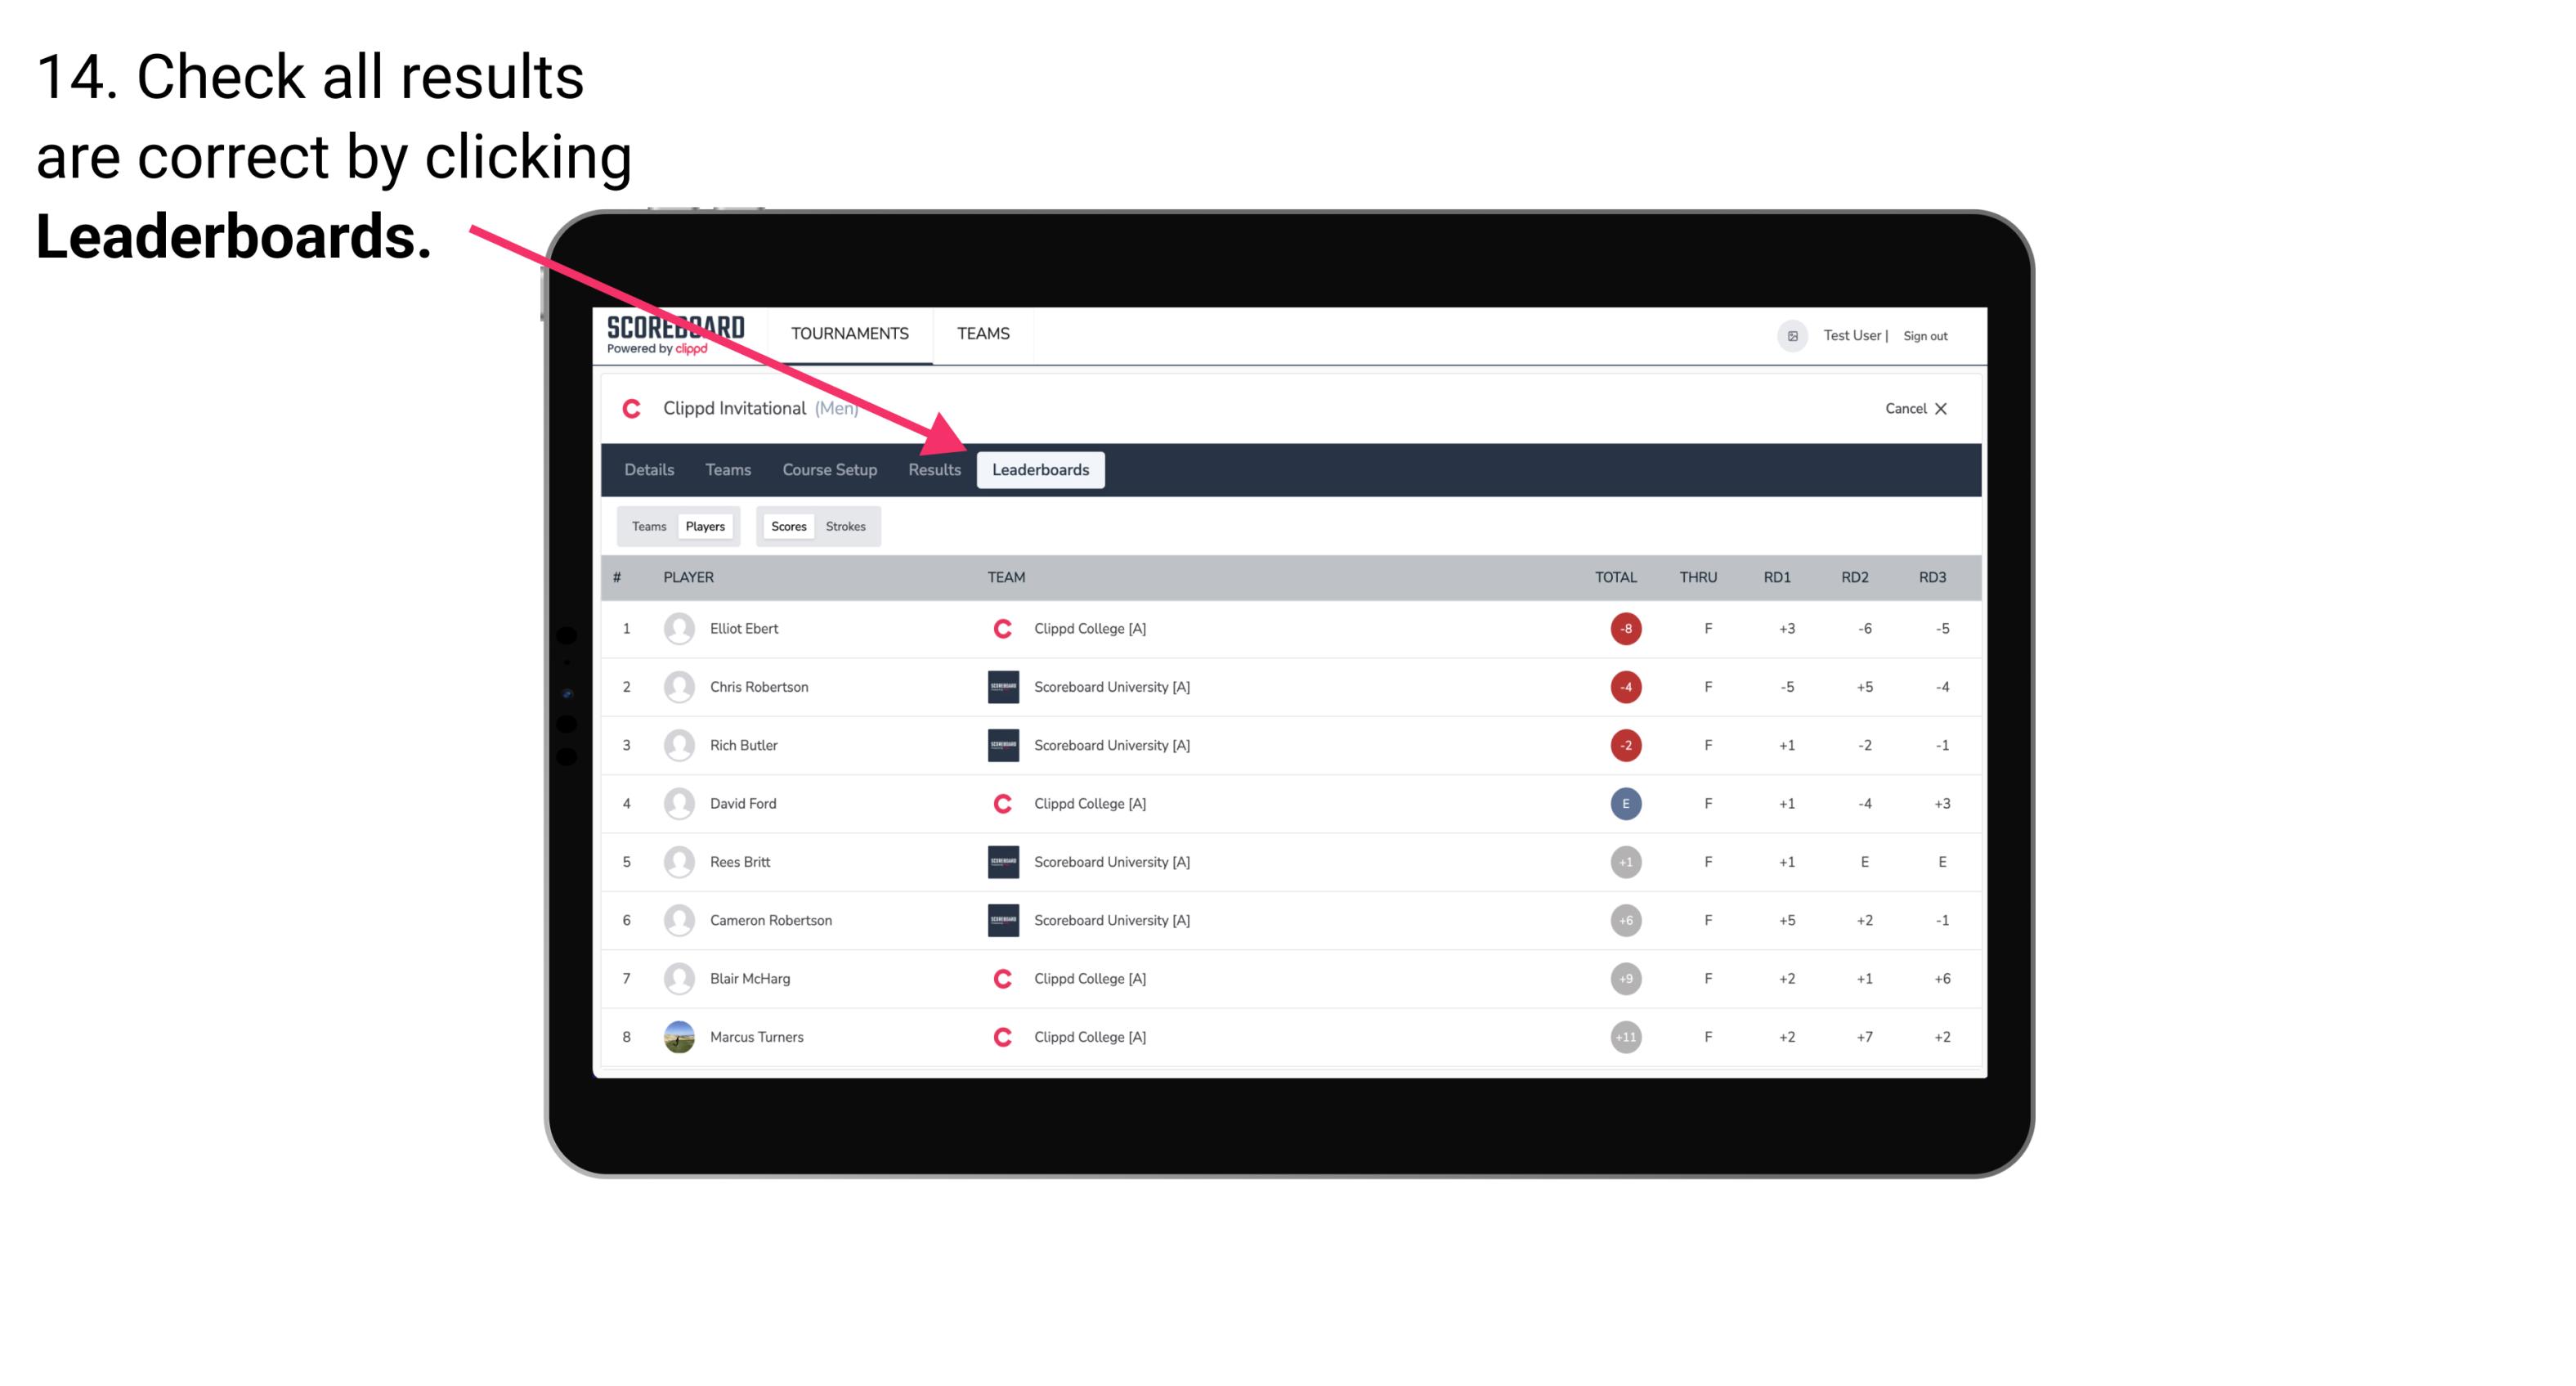Click the Scoreboard University [A] team icon
Viewport: 2576px width, 1386px height.
[x=1000, y=686]
